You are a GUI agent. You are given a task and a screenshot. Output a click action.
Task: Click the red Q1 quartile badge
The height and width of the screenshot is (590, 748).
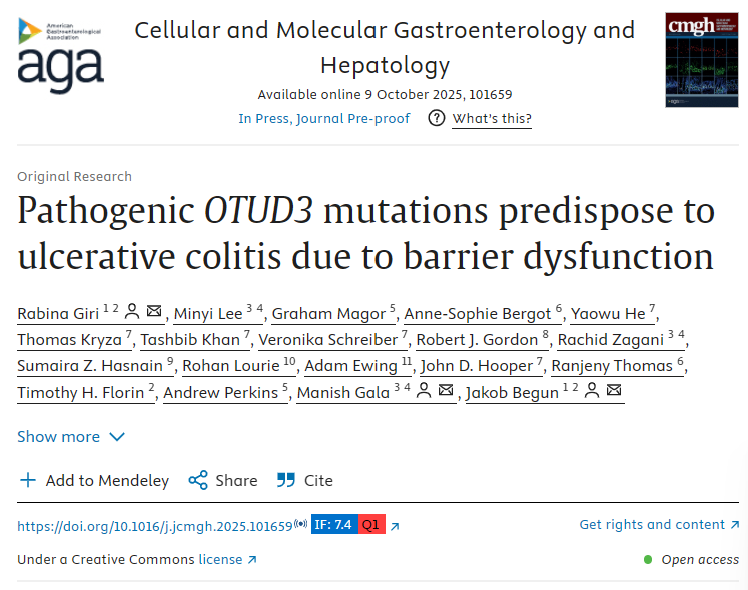click(x=370, y=525)
